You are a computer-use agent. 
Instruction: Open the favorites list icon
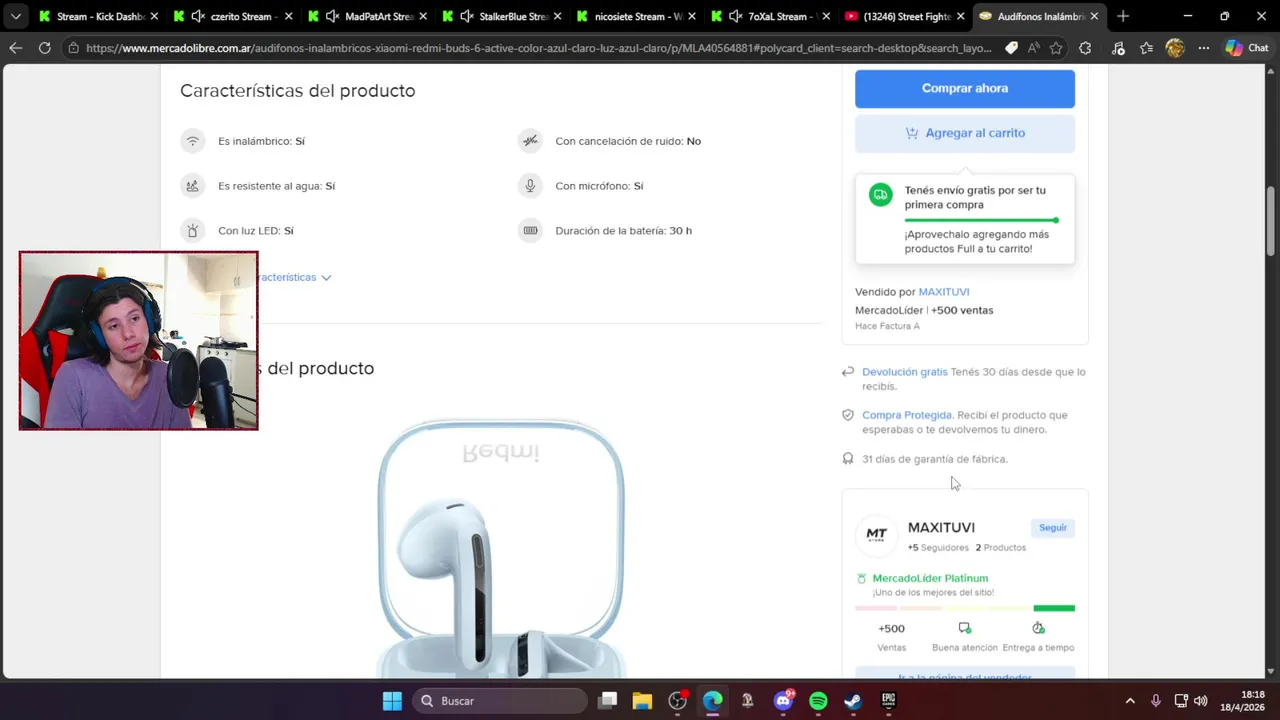(x=1146, y=48)
